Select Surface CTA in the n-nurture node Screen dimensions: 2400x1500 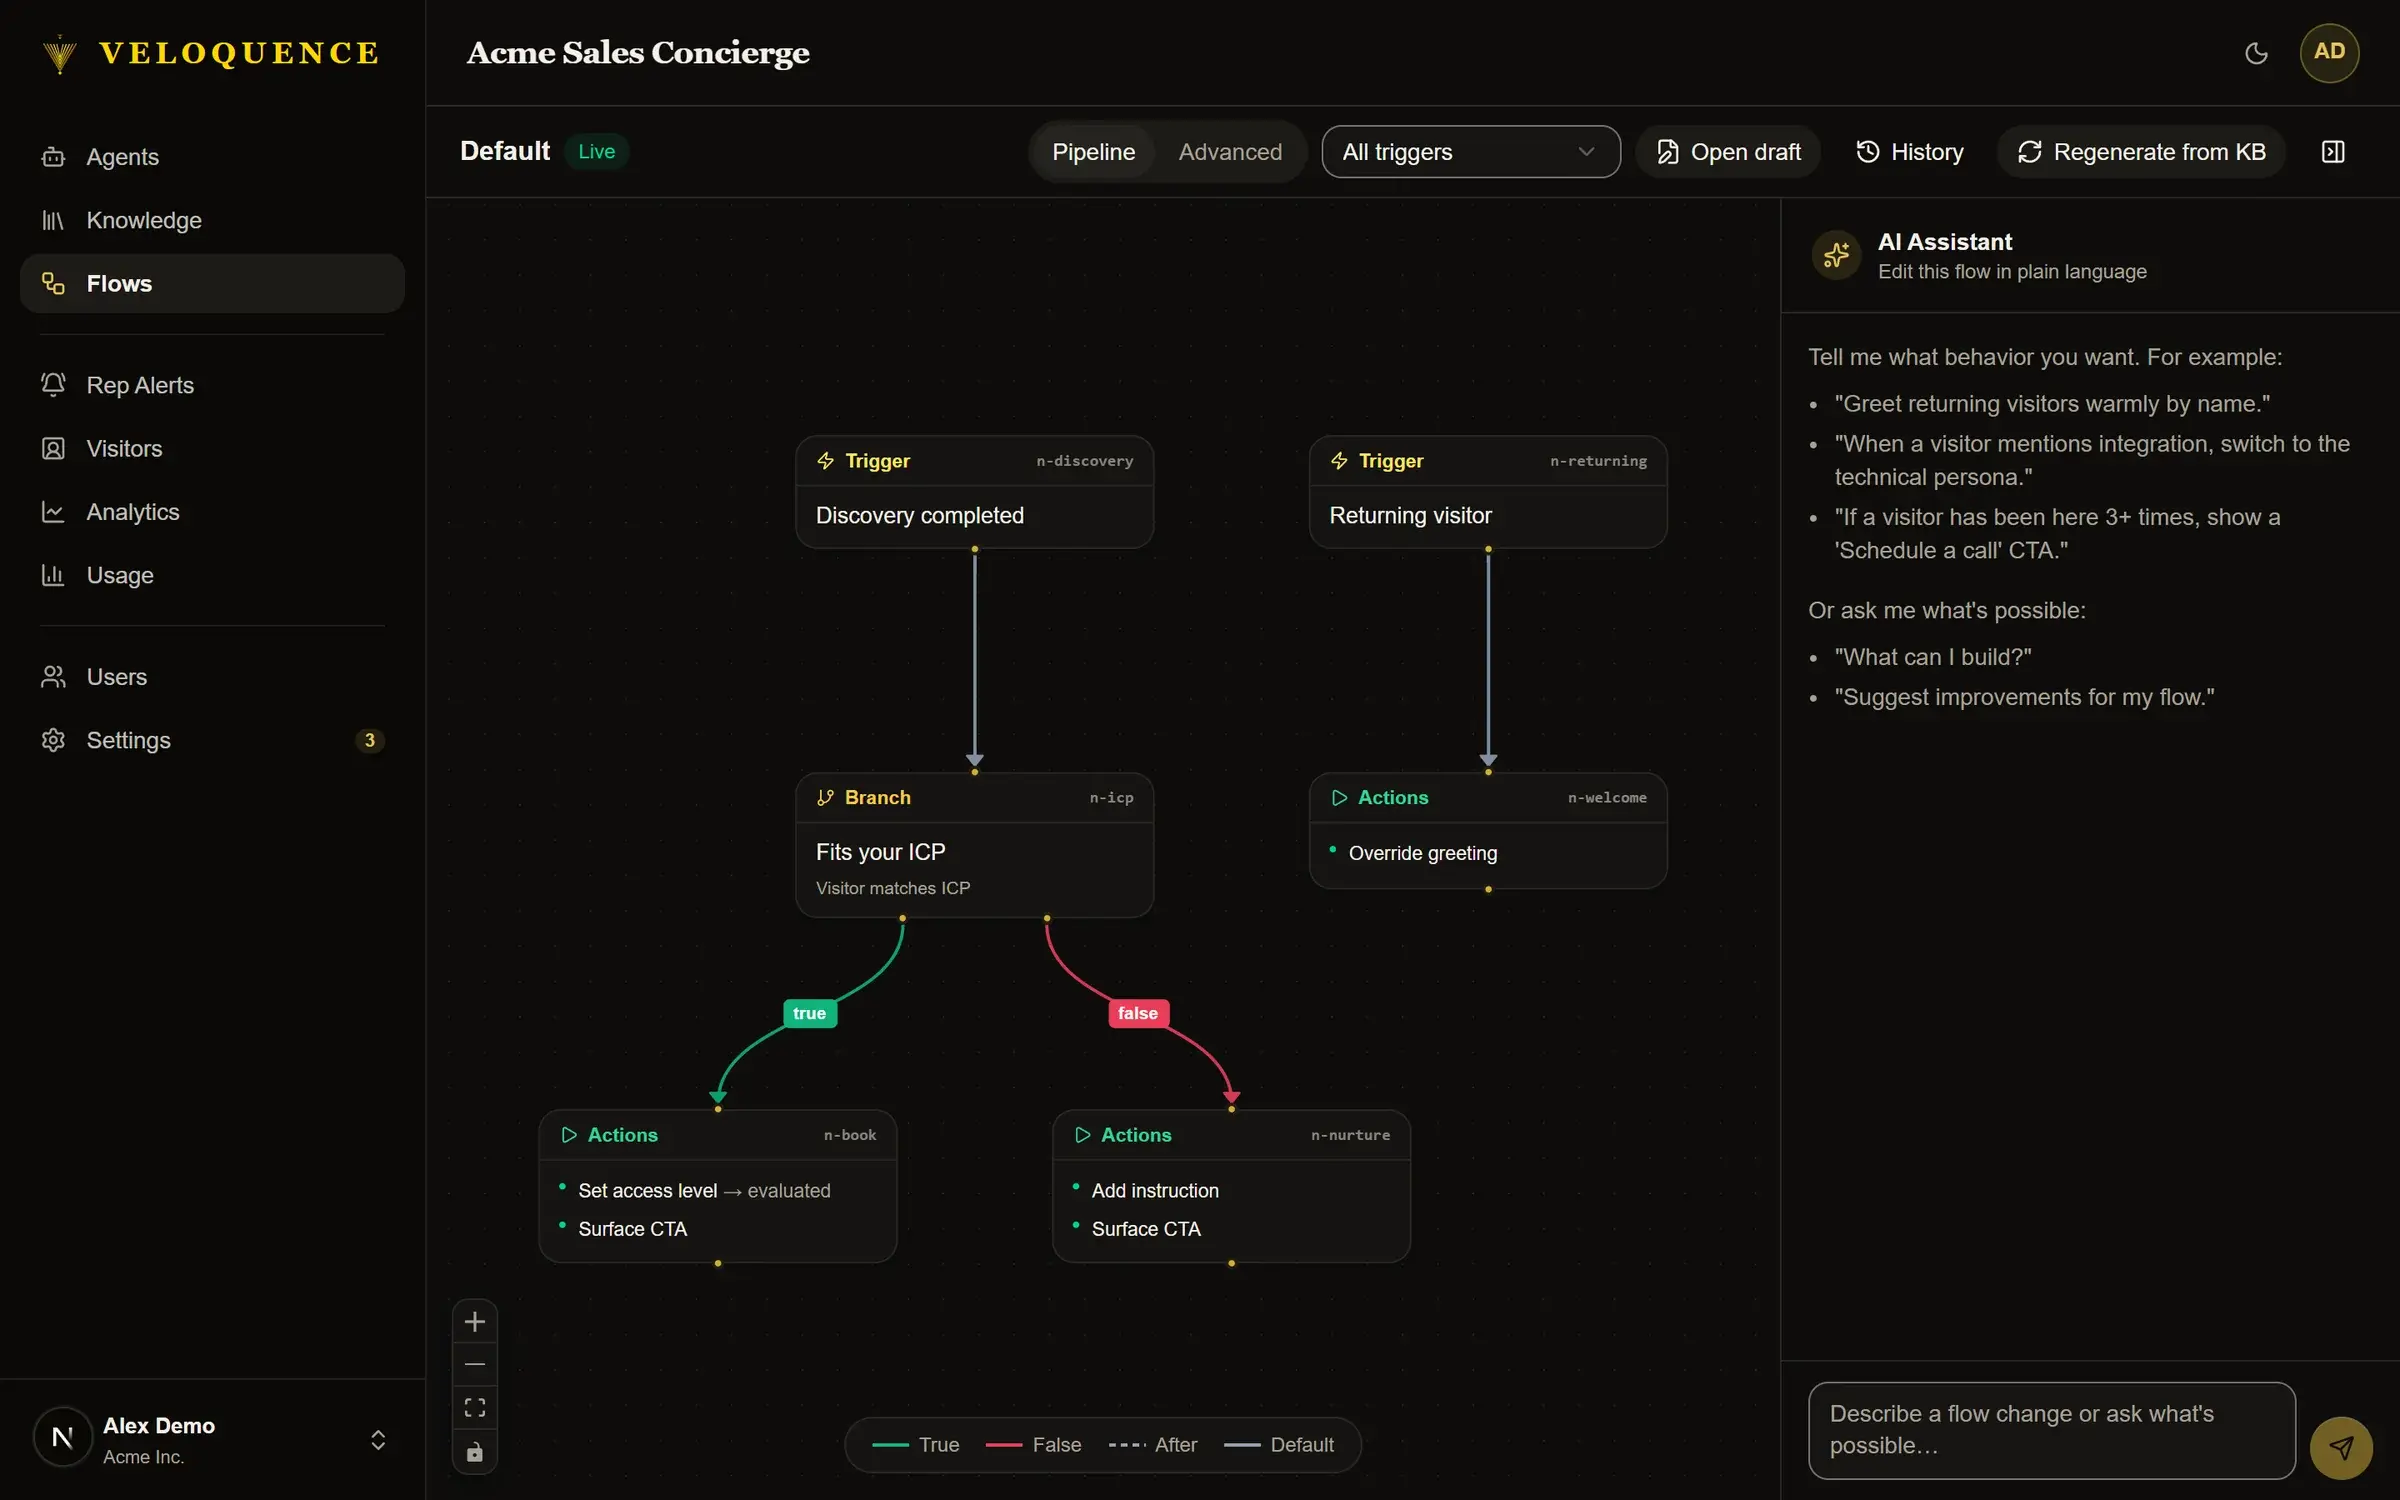point(1146,1229)
